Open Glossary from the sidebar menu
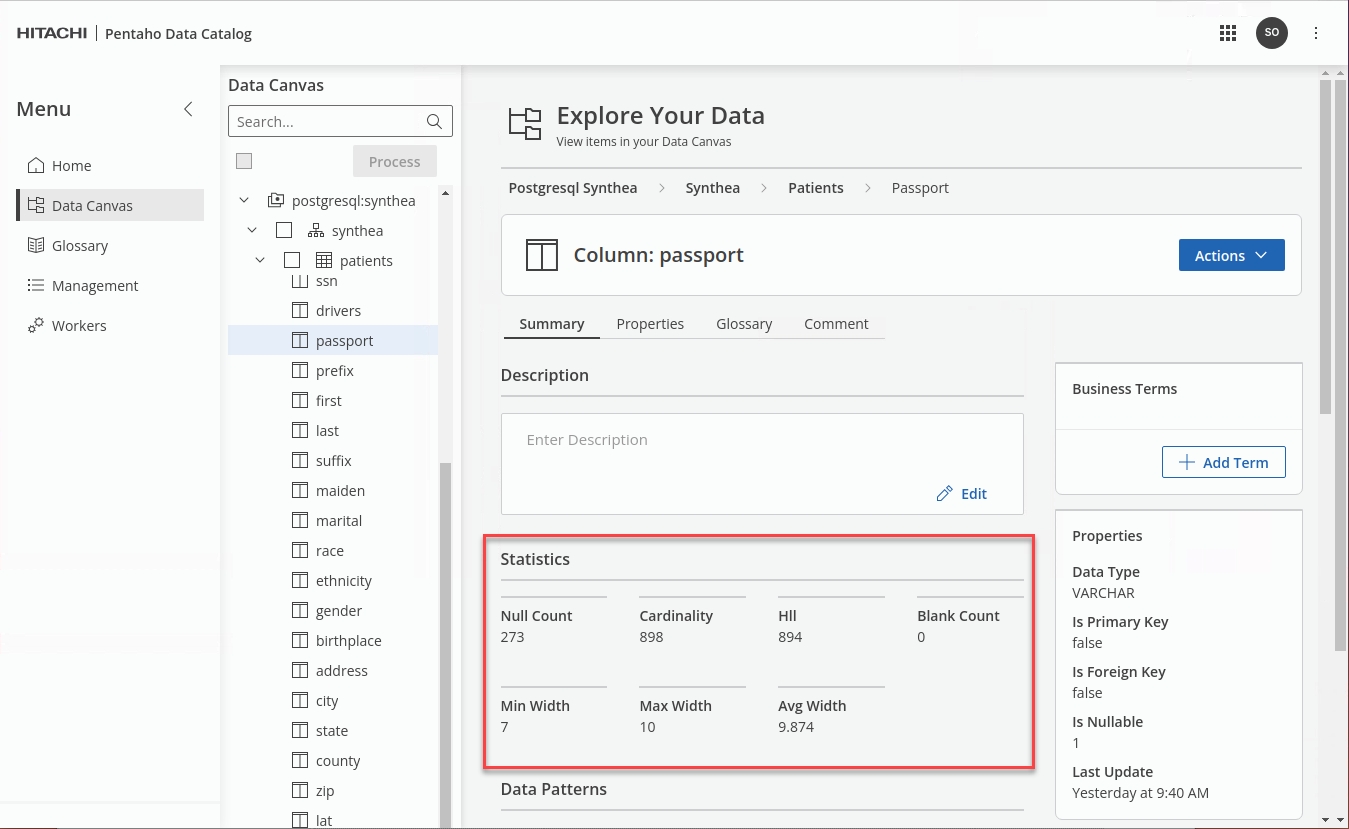The height and width of the screenshot is (829, 1349). coord(79,246)
